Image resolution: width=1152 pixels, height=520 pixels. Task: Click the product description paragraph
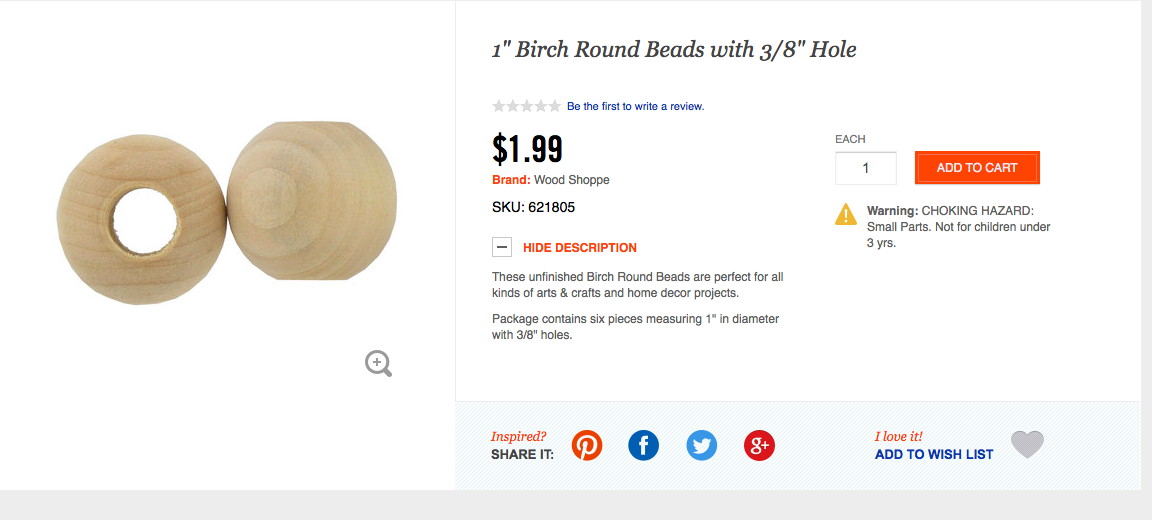pyautogui.click(x=637, y=284)
